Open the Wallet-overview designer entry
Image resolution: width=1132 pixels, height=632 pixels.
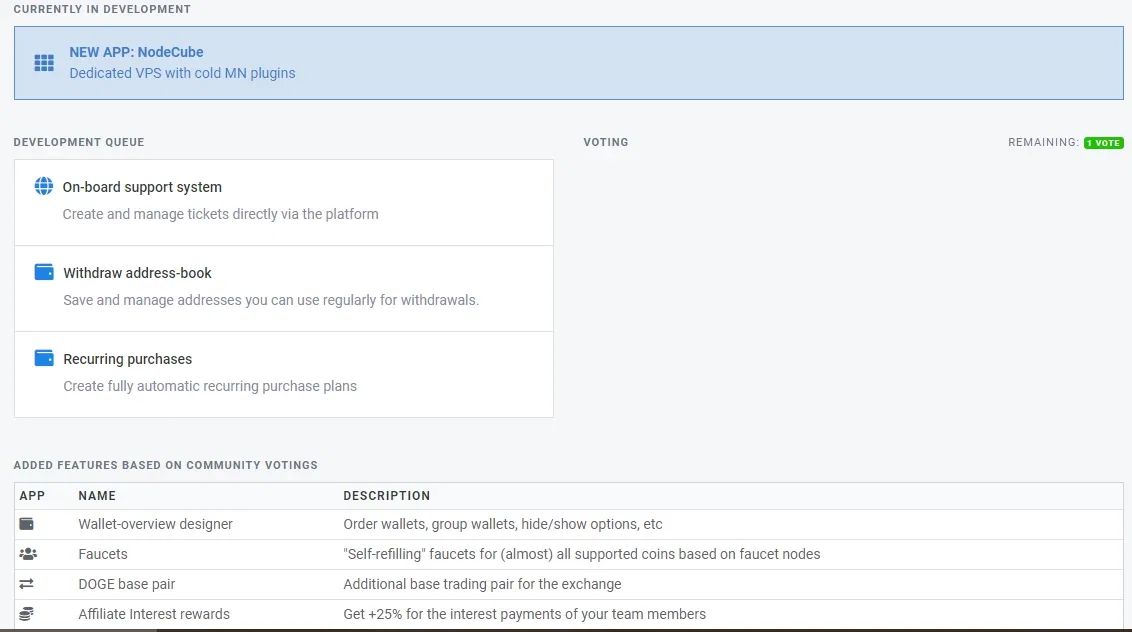coord(155,524)
